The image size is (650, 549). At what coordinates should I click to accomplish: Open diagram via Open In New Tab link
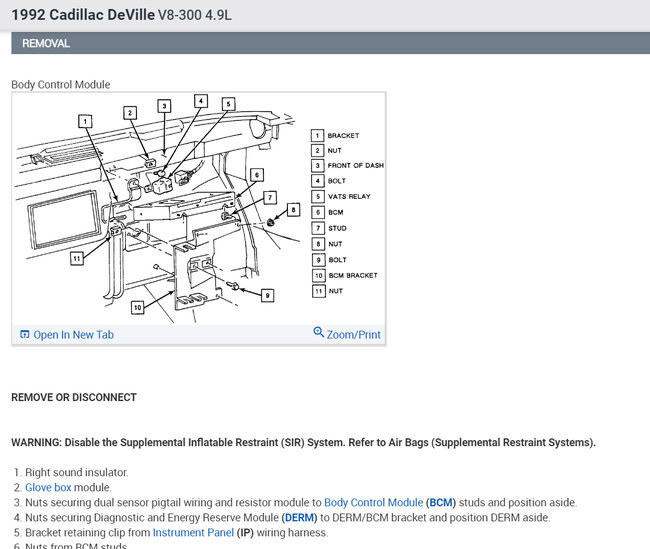coord(73,335)
